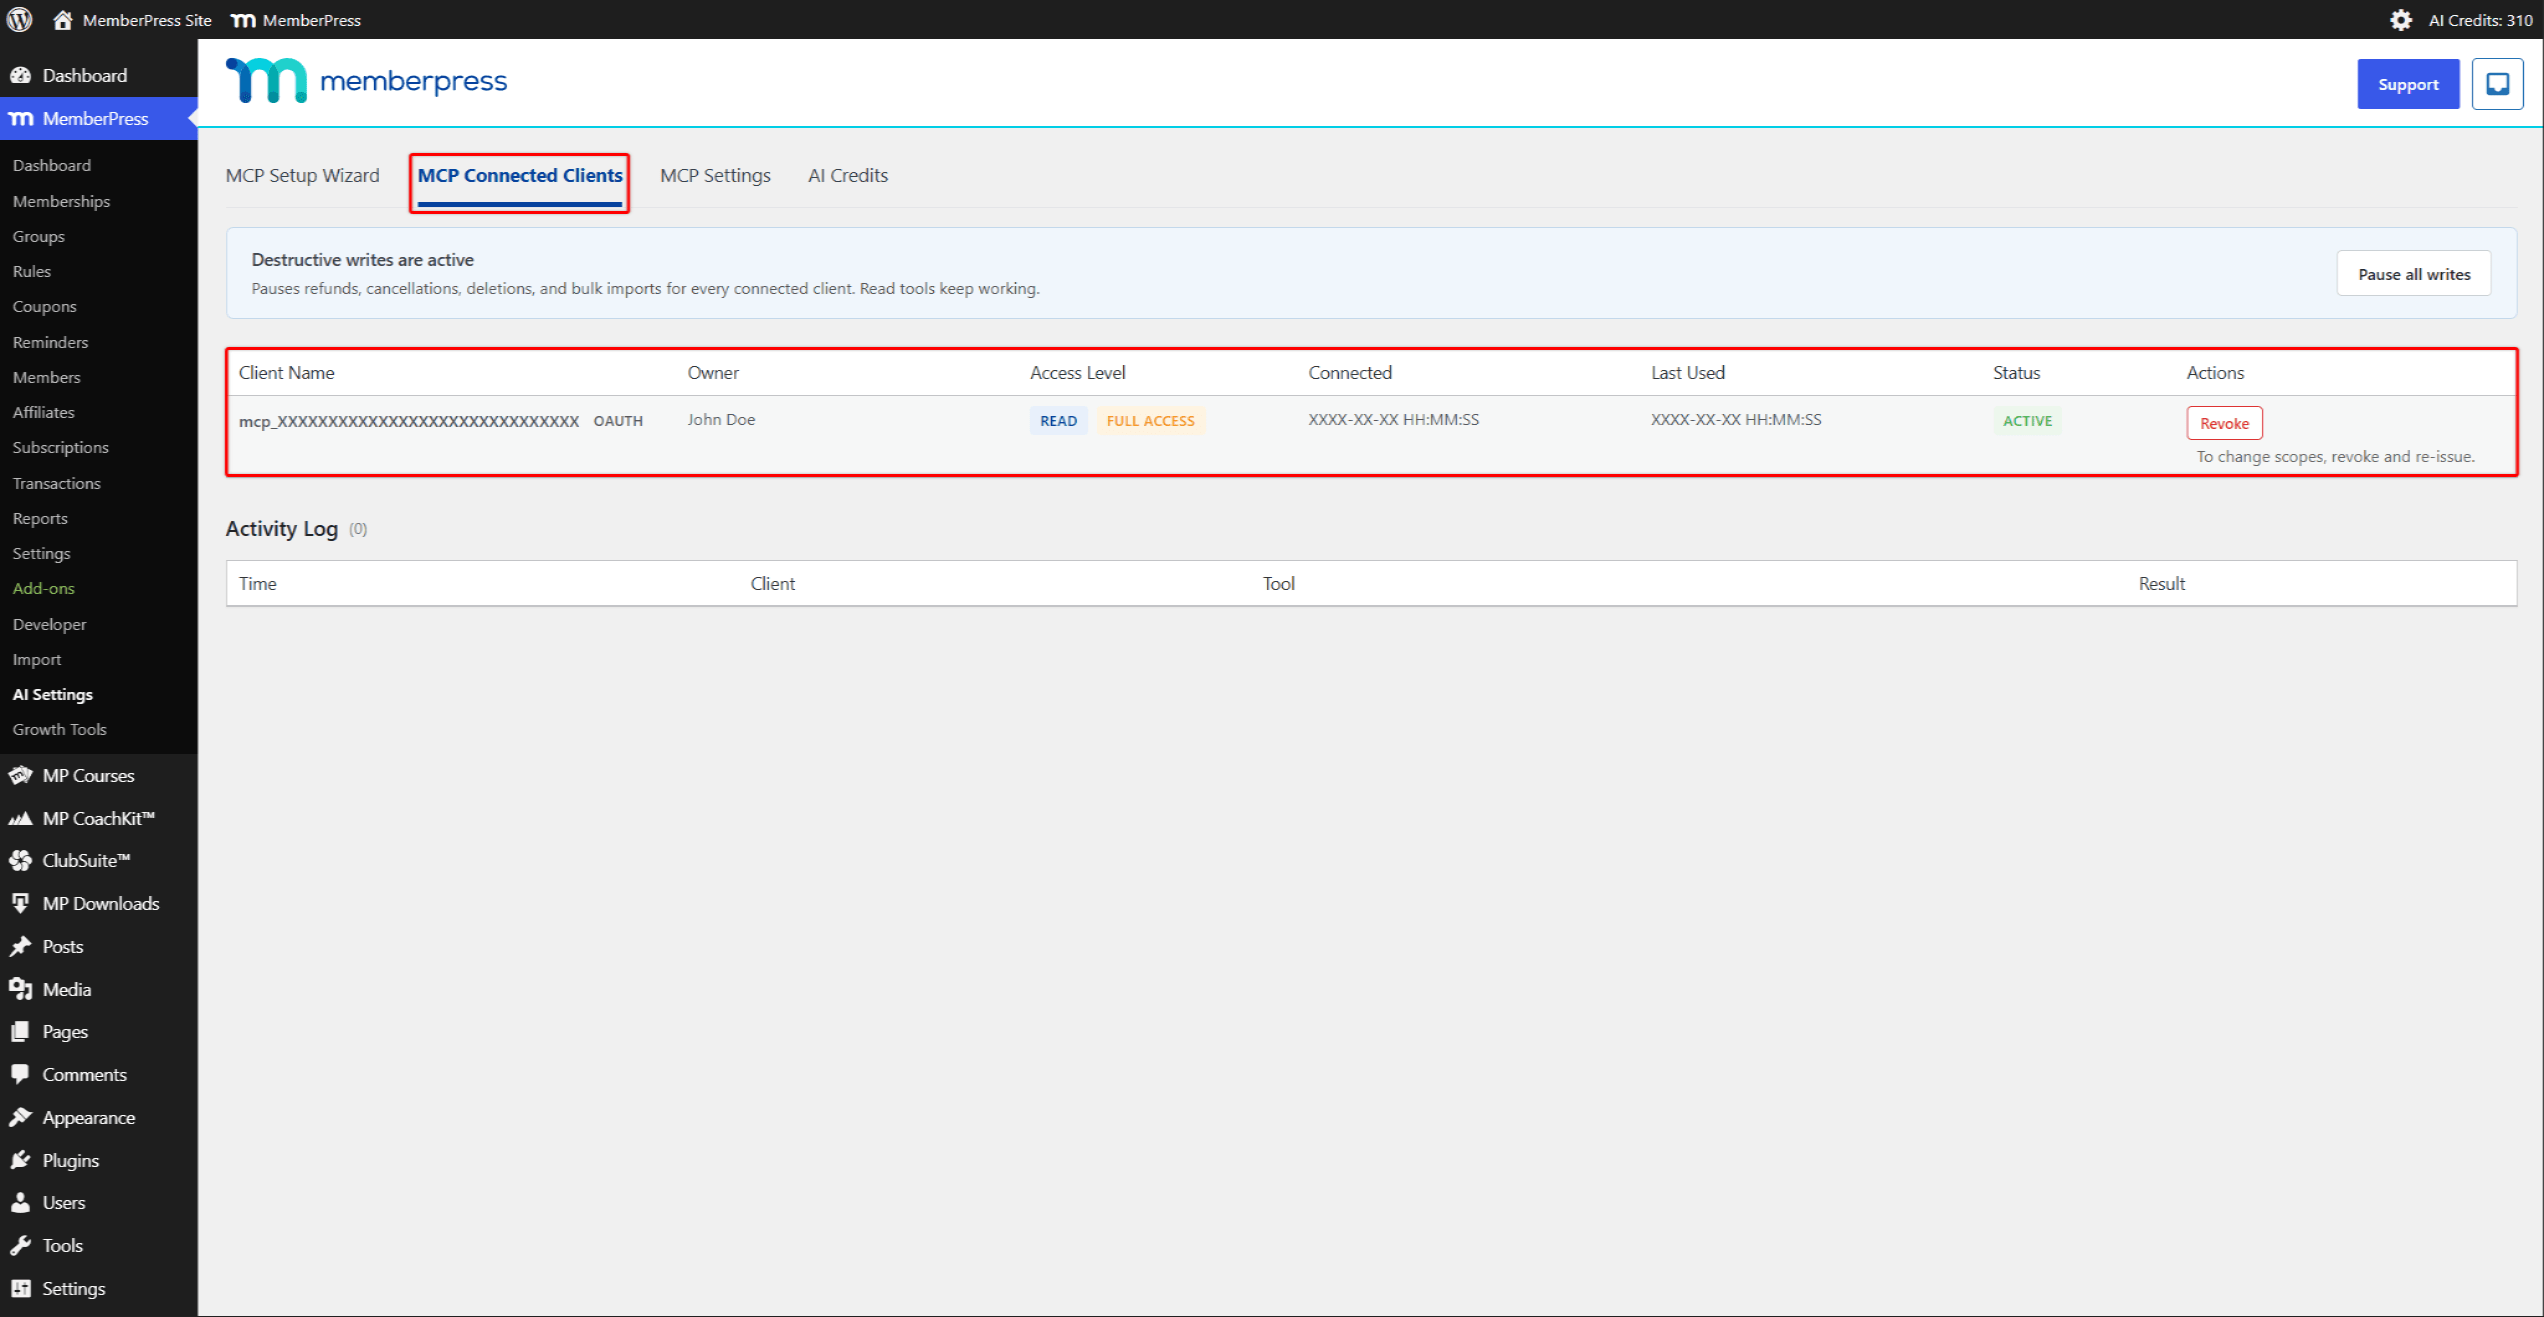Open AI Settings submenu item
2544x1317 pixels.
coord(52,694)
